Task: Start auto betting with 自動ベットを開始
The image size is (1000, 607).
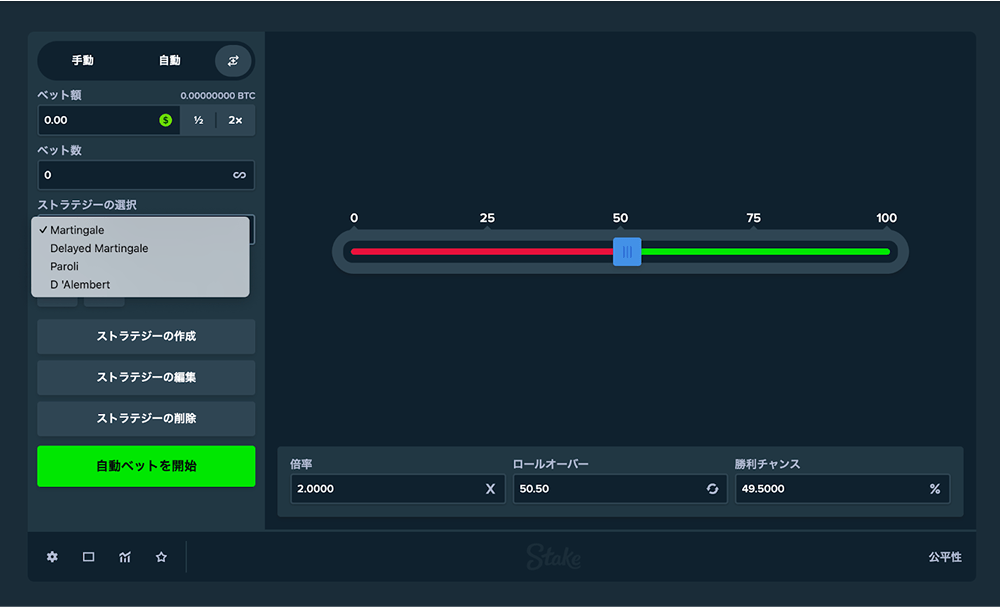Action: tap(146, 466)
